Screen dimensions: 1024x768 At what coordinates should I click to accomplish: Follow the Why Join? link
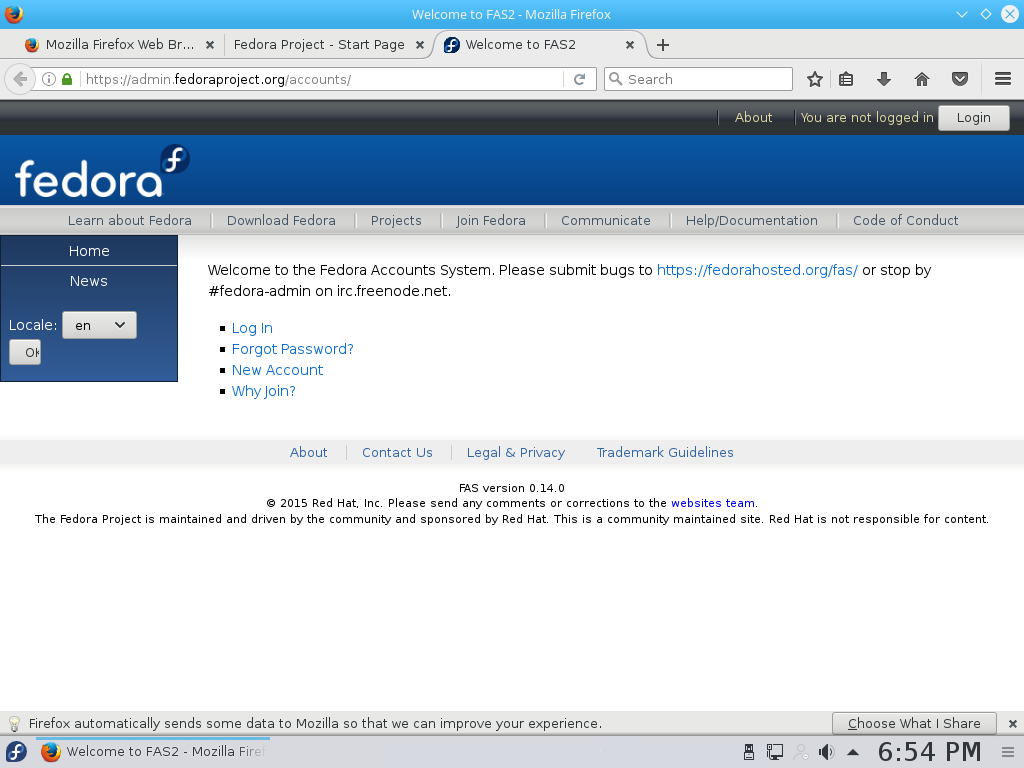pyautogui.click(x=264, y=391)
